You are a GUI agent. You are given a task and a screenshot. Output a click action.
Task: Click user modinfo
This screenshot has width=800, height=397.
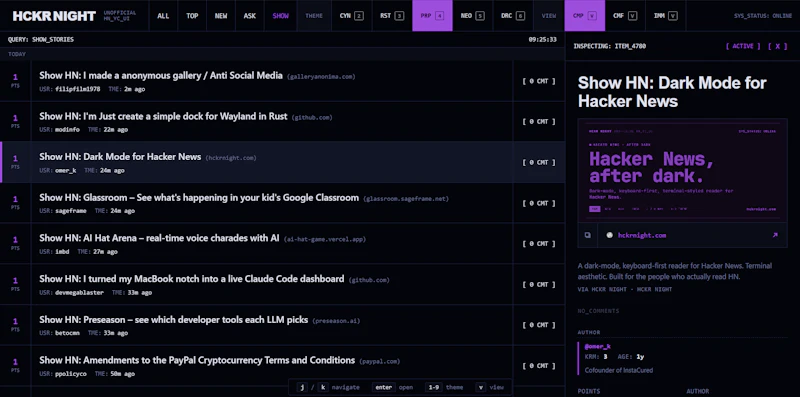(x=67, y=130)
